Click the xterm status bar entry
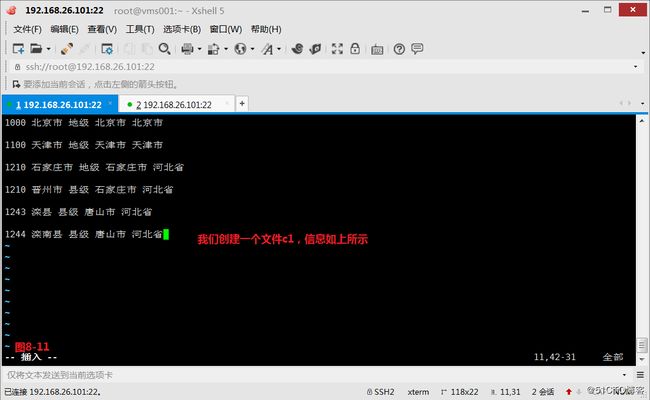Viewport: 650px width, 400px height. pyautogui.click(x=418, y=392)
